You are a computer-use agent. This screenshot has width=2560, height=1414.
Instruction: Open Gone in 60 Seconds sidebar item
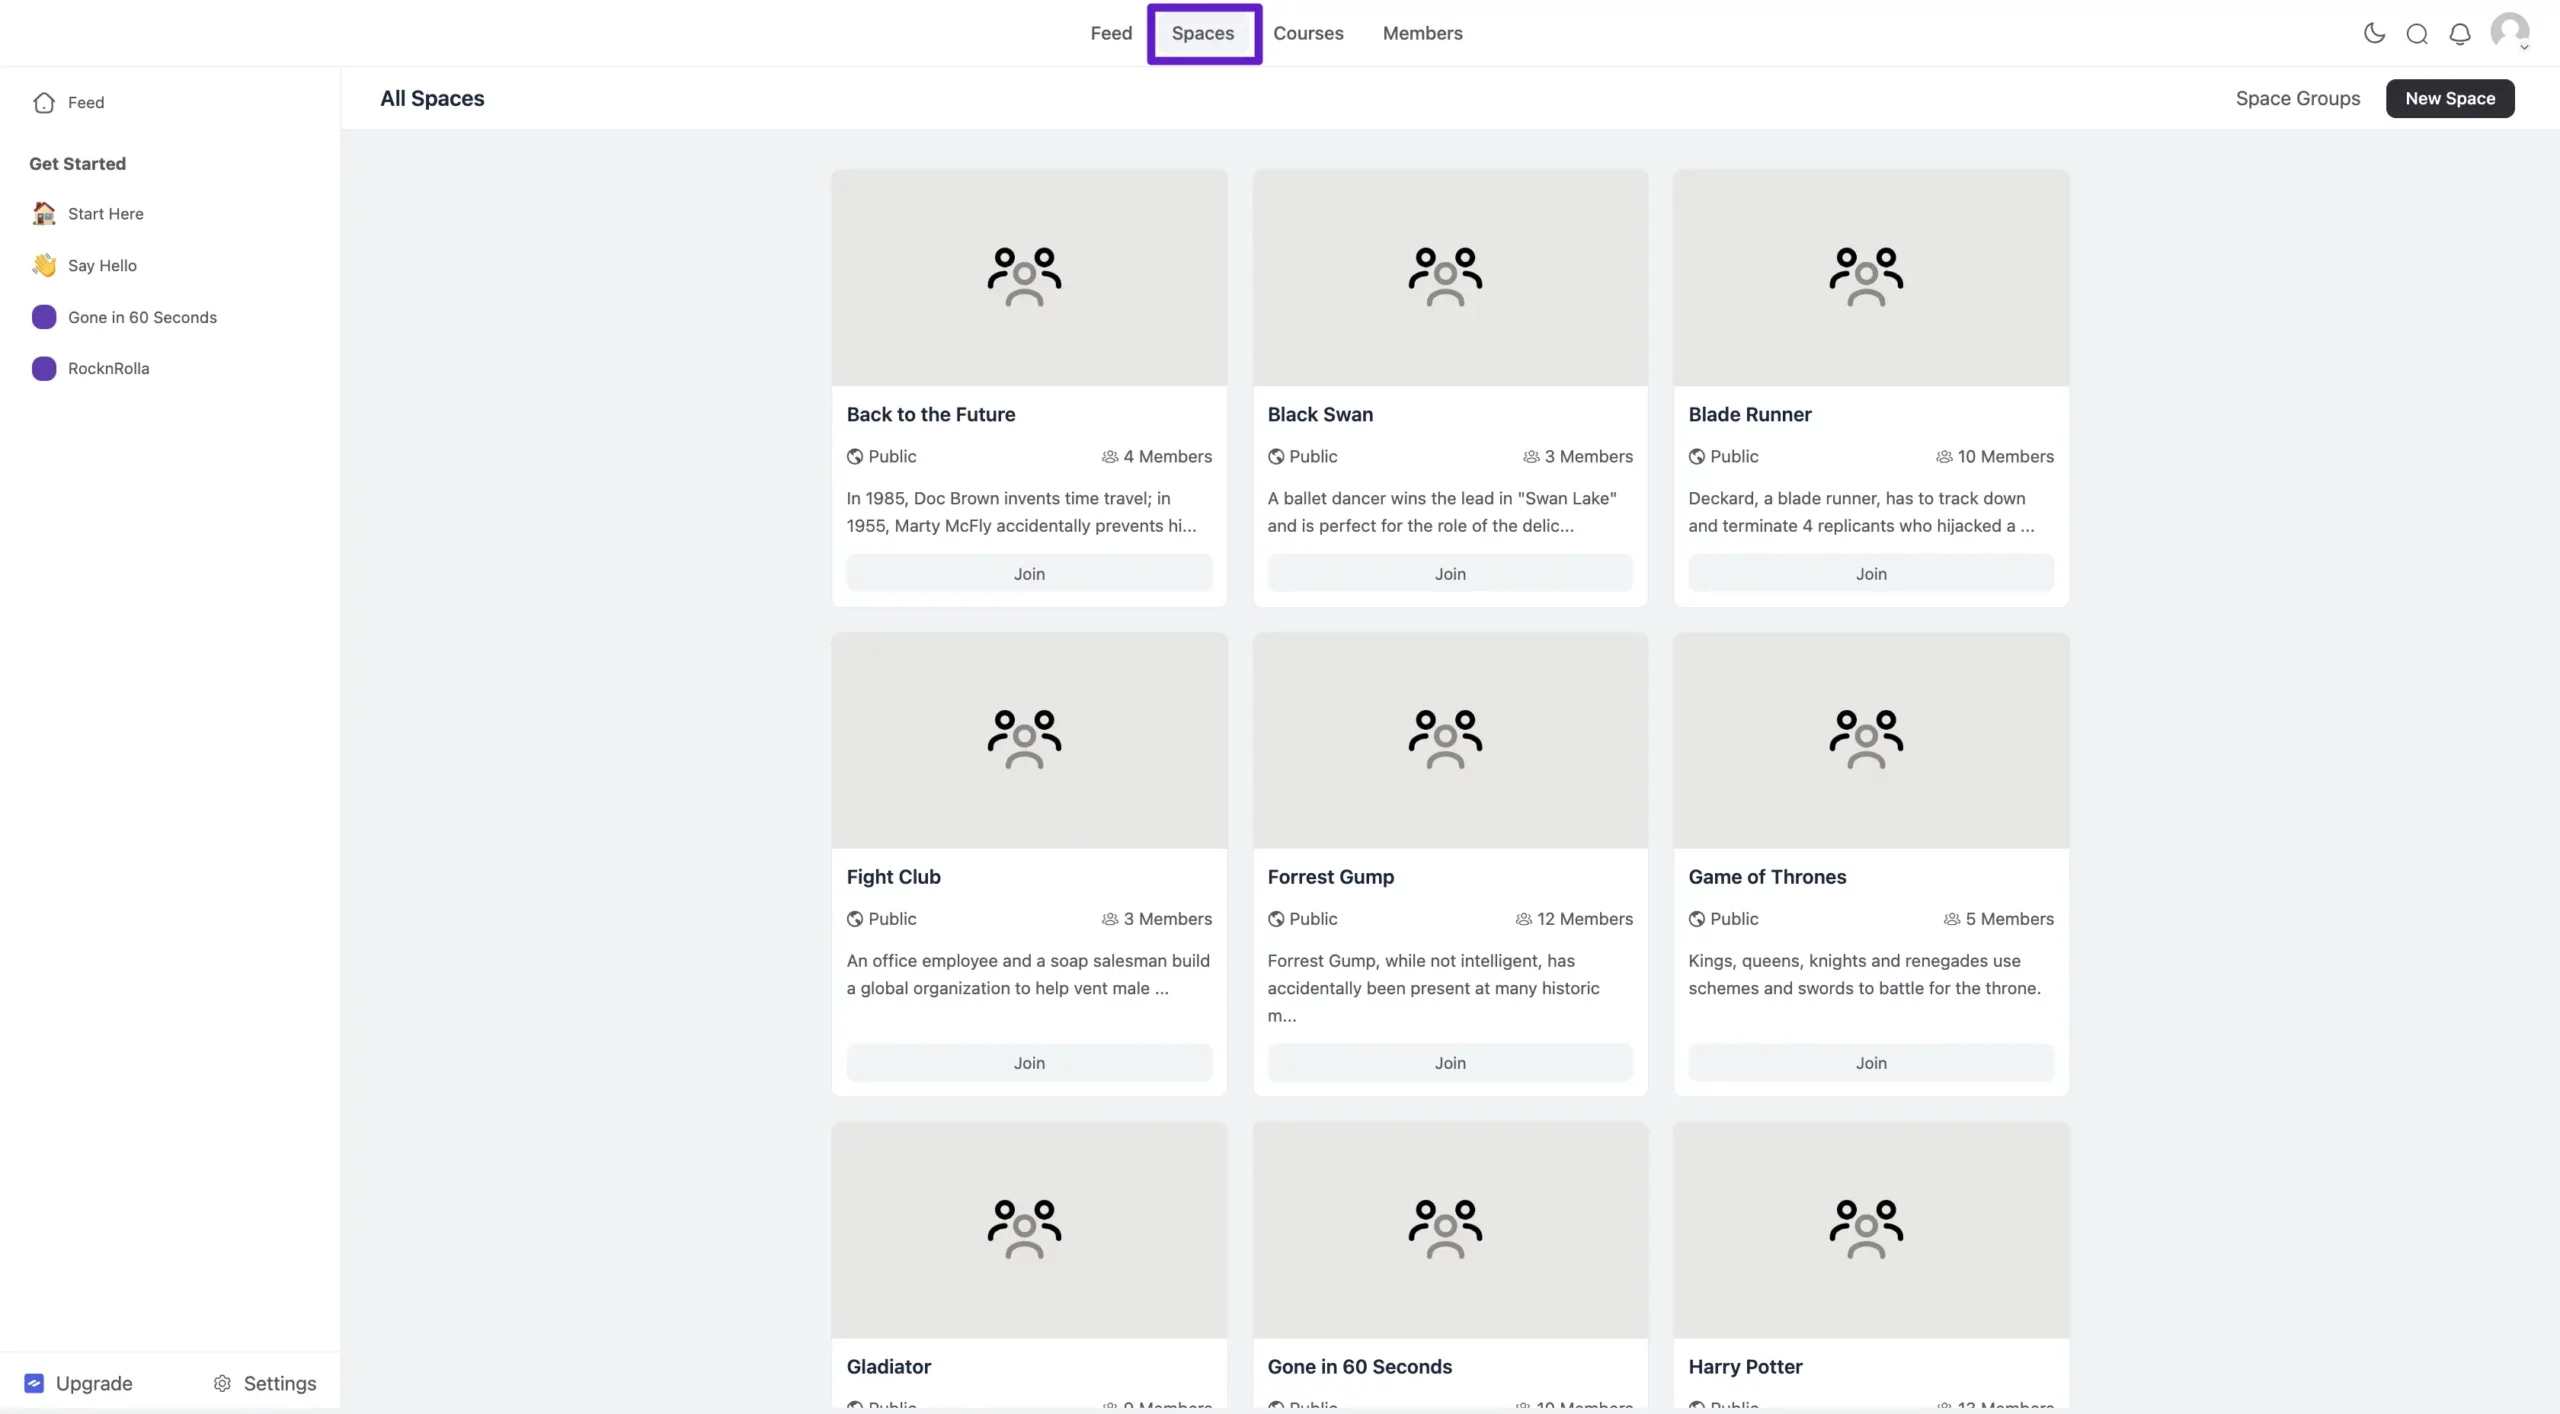142,317
